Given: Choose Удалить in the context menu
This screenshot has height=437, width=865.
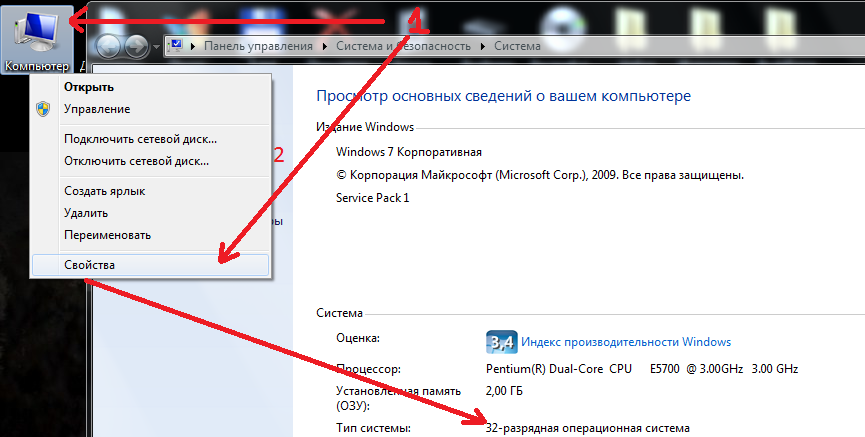Looking at the screenshot, I should click(x=150, y=213).
